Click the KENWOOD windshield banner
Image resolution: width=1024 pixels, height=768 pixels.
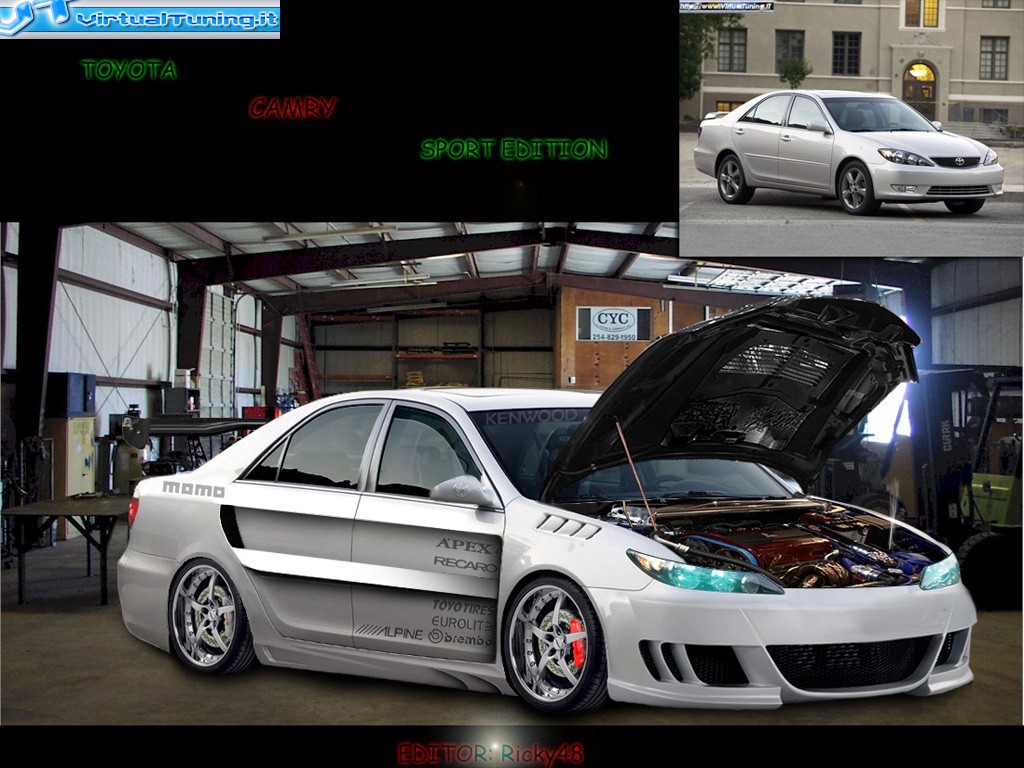coord(531,417)
